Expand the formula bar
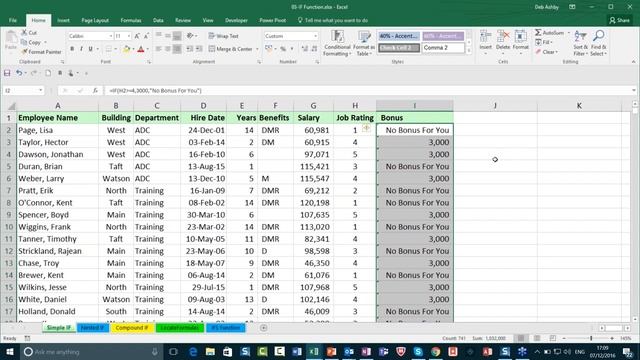Image resolution: width=640 pixels, height=360 pixels. pos(633,91)
